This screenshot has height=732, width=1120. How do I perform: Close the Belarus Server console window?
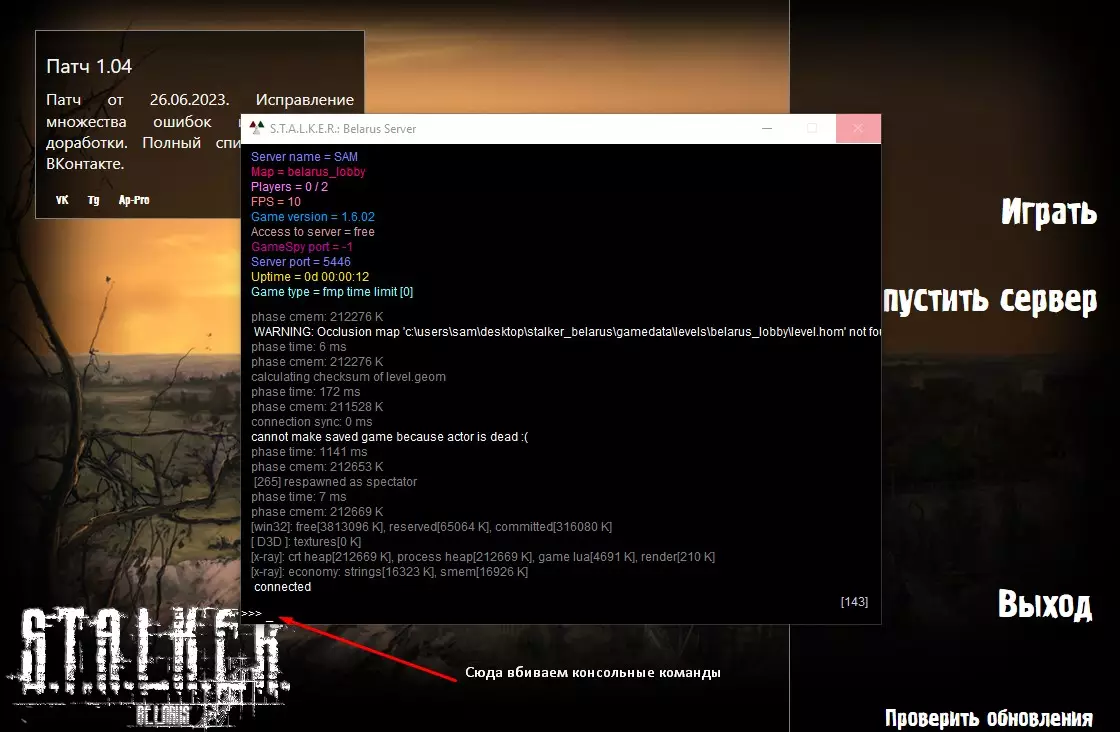(x=858, y=129)
